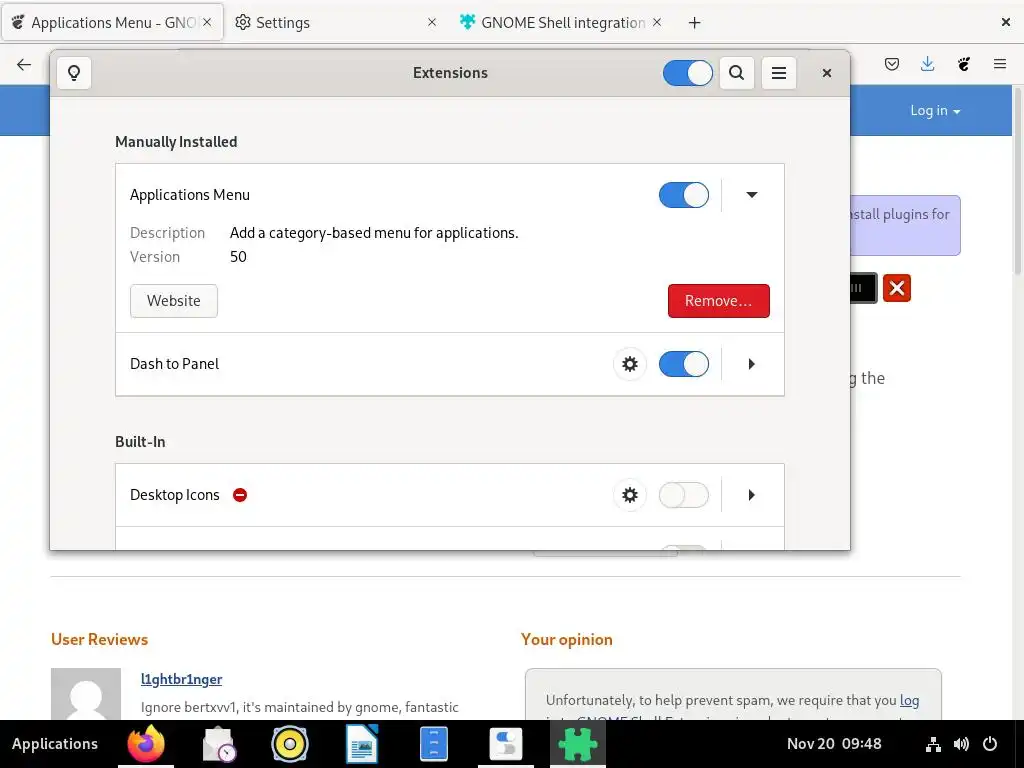Click the log in link in opinion box
Viewport: 1024px width, 768px height.
909,700
